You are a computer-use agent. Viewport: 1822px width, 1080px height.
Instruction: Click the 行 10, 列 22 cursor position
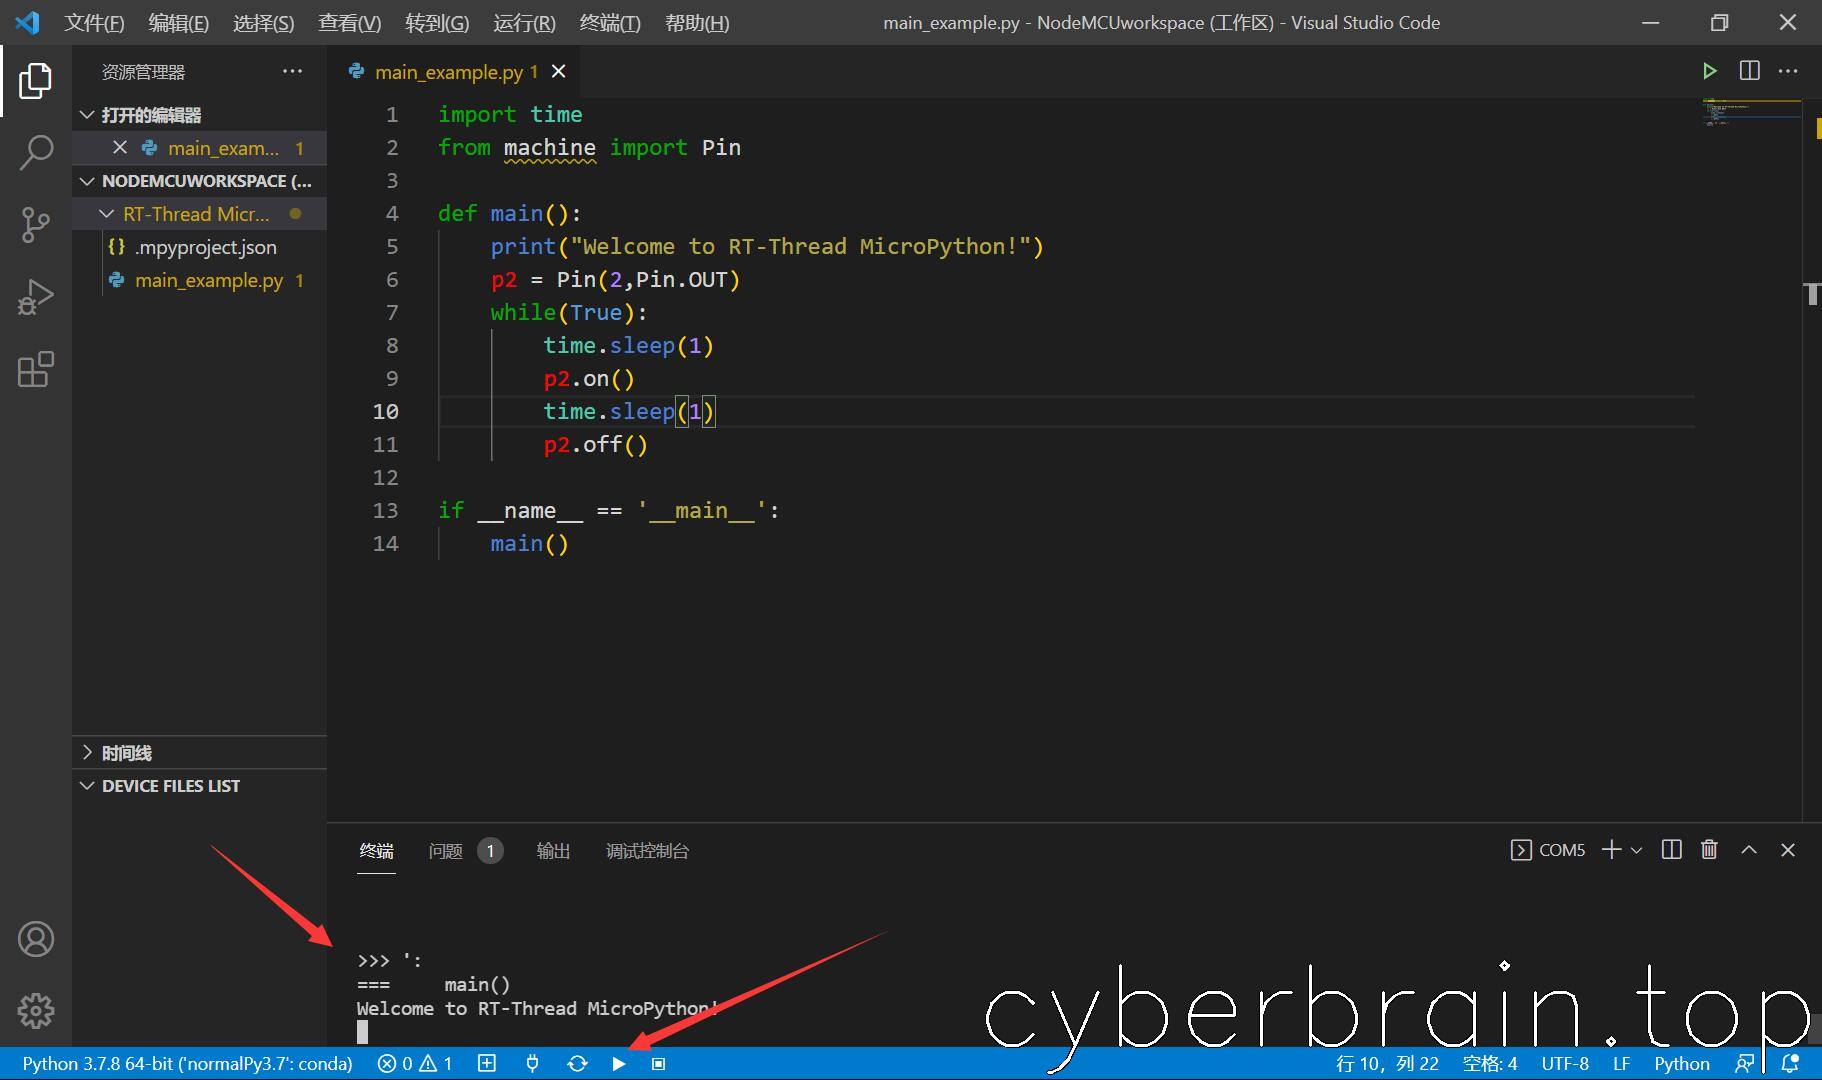coord(1387,1063)
